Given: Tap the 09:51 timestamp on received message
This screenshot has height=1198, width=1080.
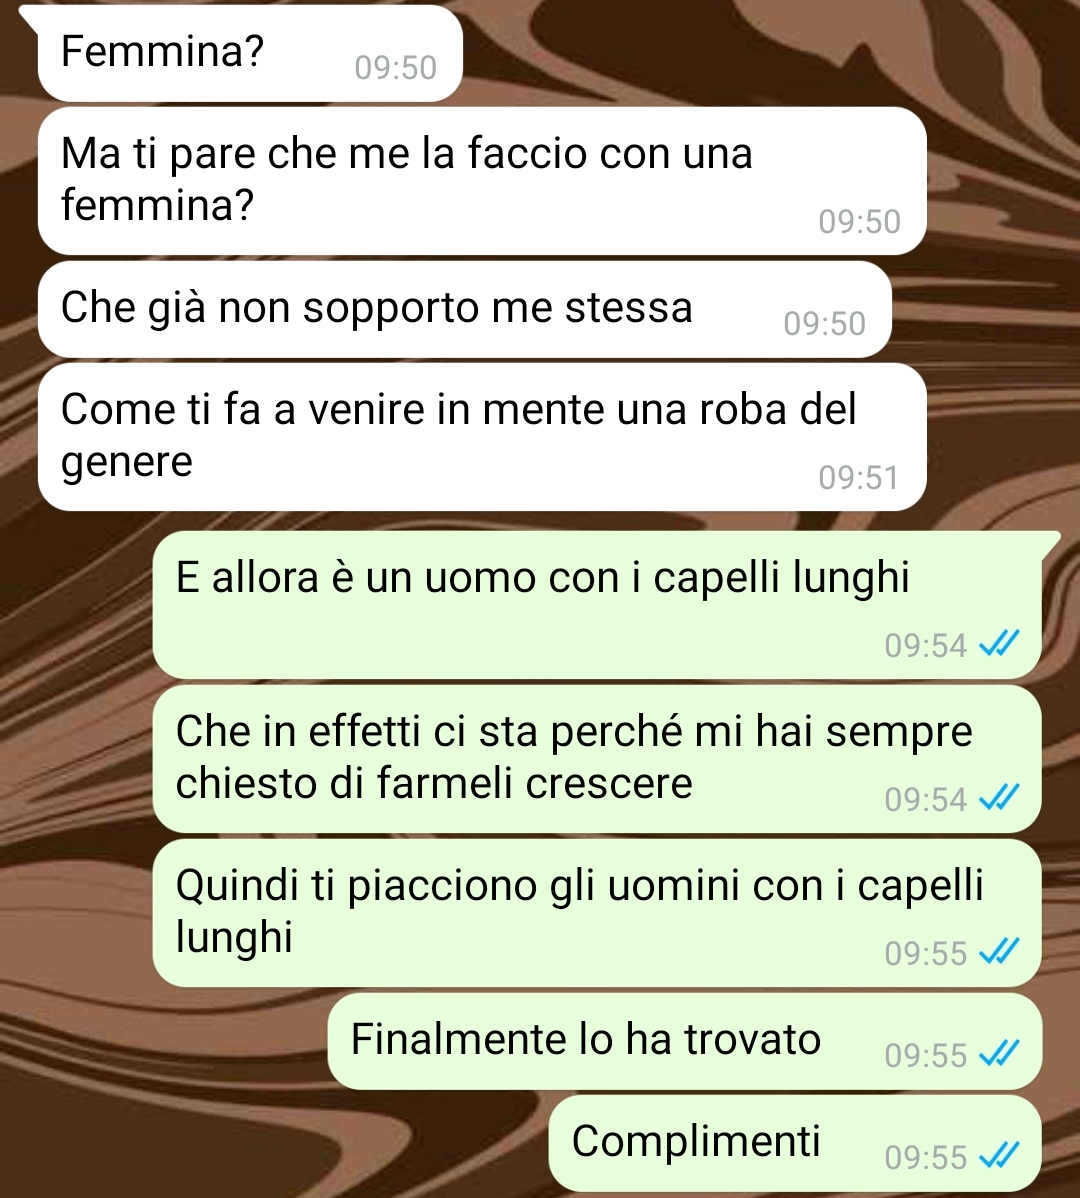Looking at the screenshot, I should pyautogui.click(x=859, y=478).
